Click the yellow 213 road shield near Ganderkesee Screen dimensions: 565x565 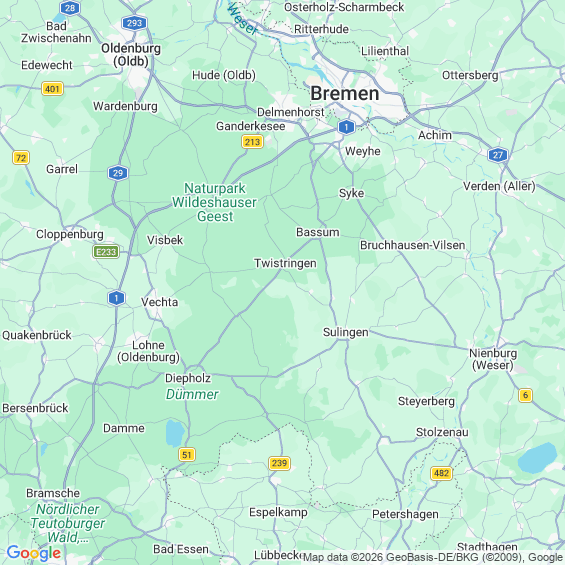click(x=252, y=142)
